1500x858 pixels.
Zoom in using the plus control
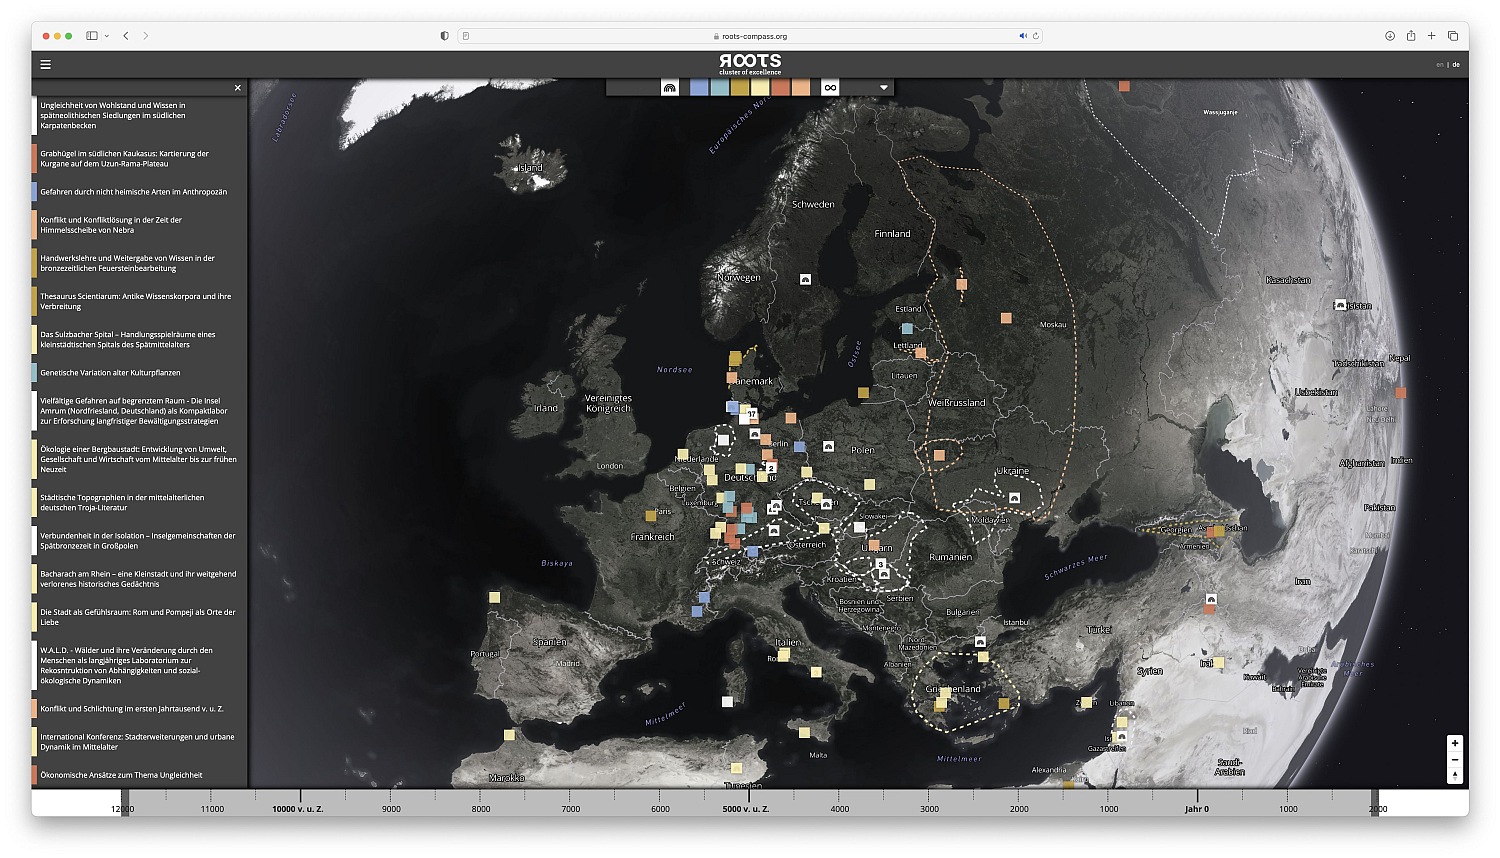(1456, 743)
